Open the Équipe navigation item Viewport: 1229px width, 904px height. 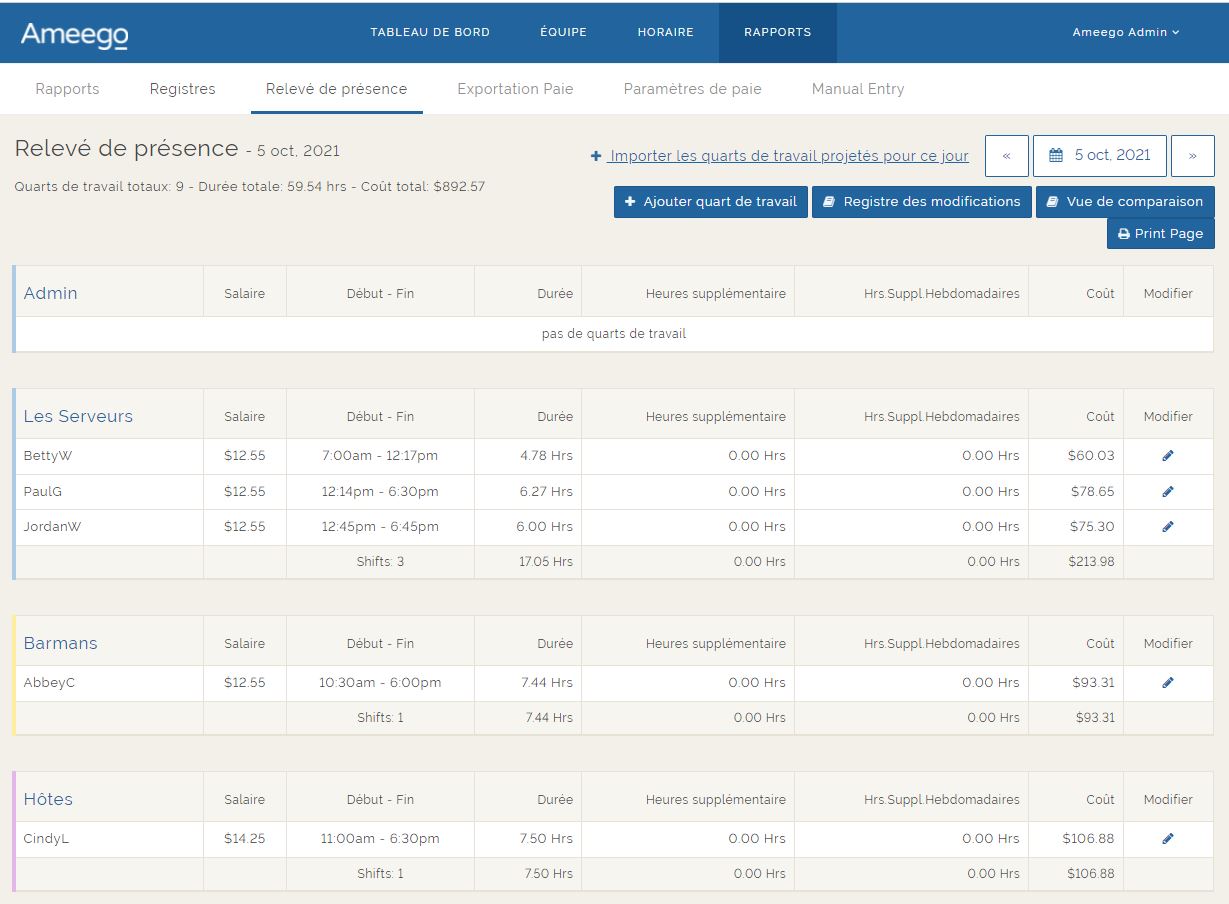tap(563, 32)
